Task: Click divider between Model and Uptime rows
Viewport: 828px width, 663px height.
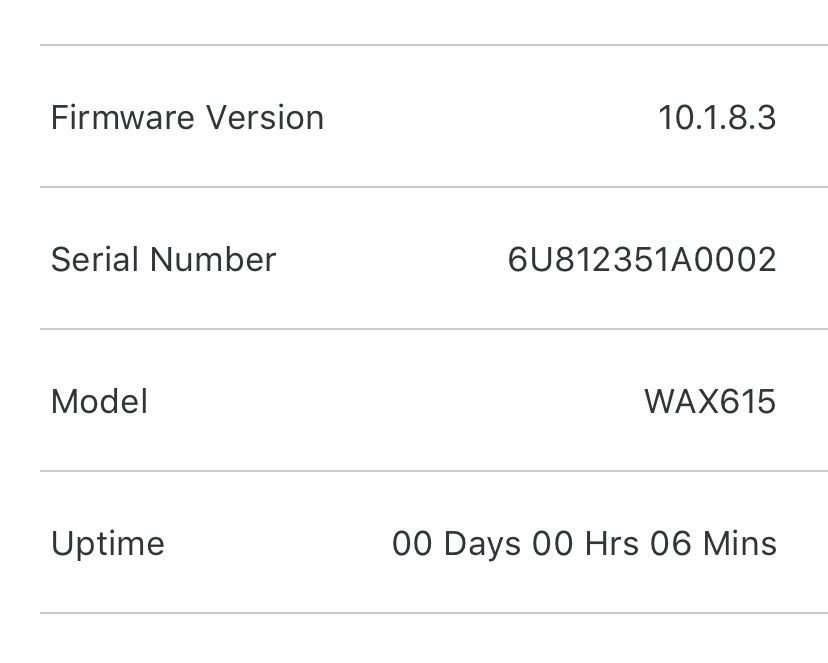Action: (434, 471)
